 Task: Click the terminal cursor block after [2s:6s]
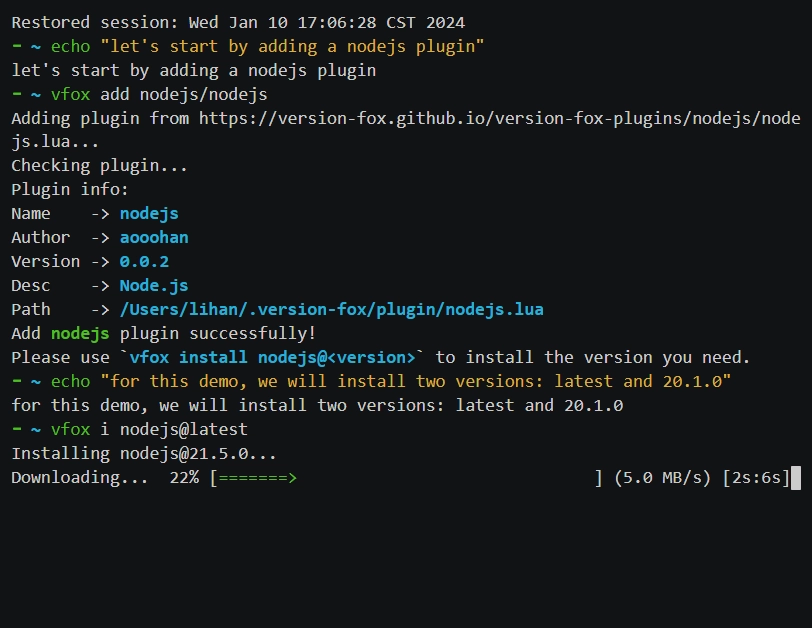(x=796, y=478)
